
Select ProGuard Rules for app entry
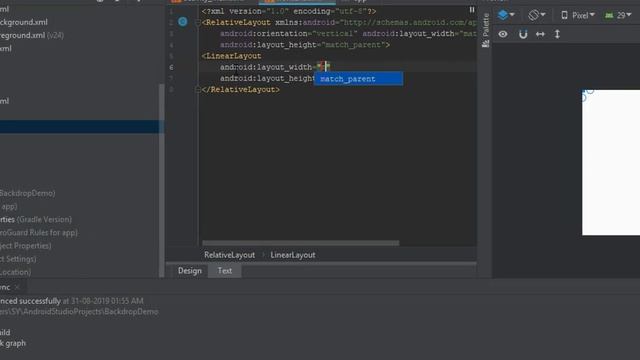tap(39, 233)
